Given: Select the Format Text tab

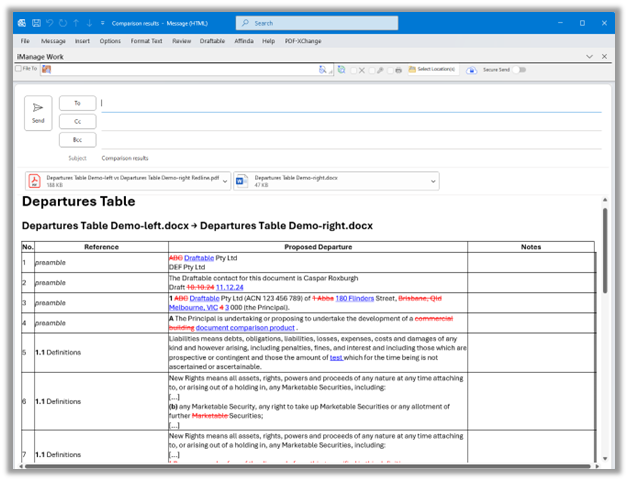Looking at the screenshot, I should point(146,41).
